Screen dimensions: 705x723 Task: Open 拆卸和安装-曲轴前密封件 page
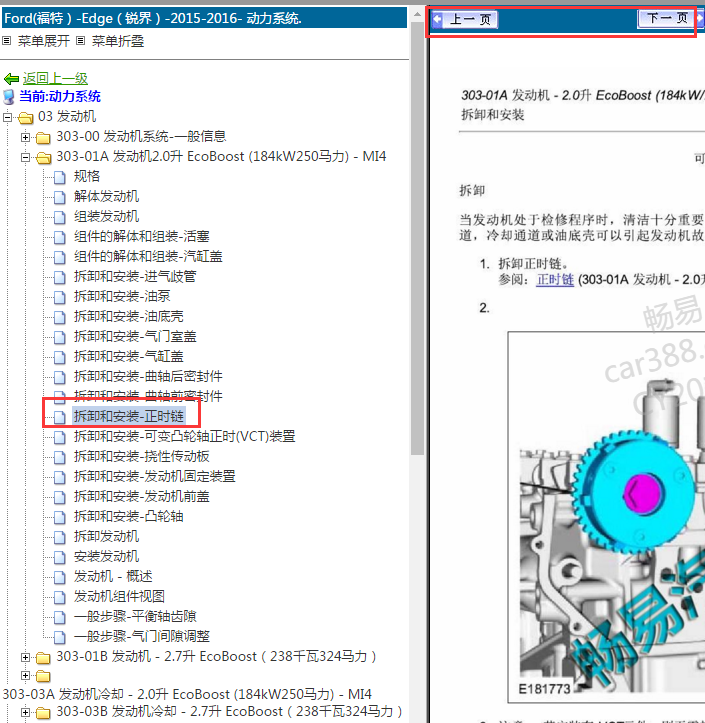[148, 396]
